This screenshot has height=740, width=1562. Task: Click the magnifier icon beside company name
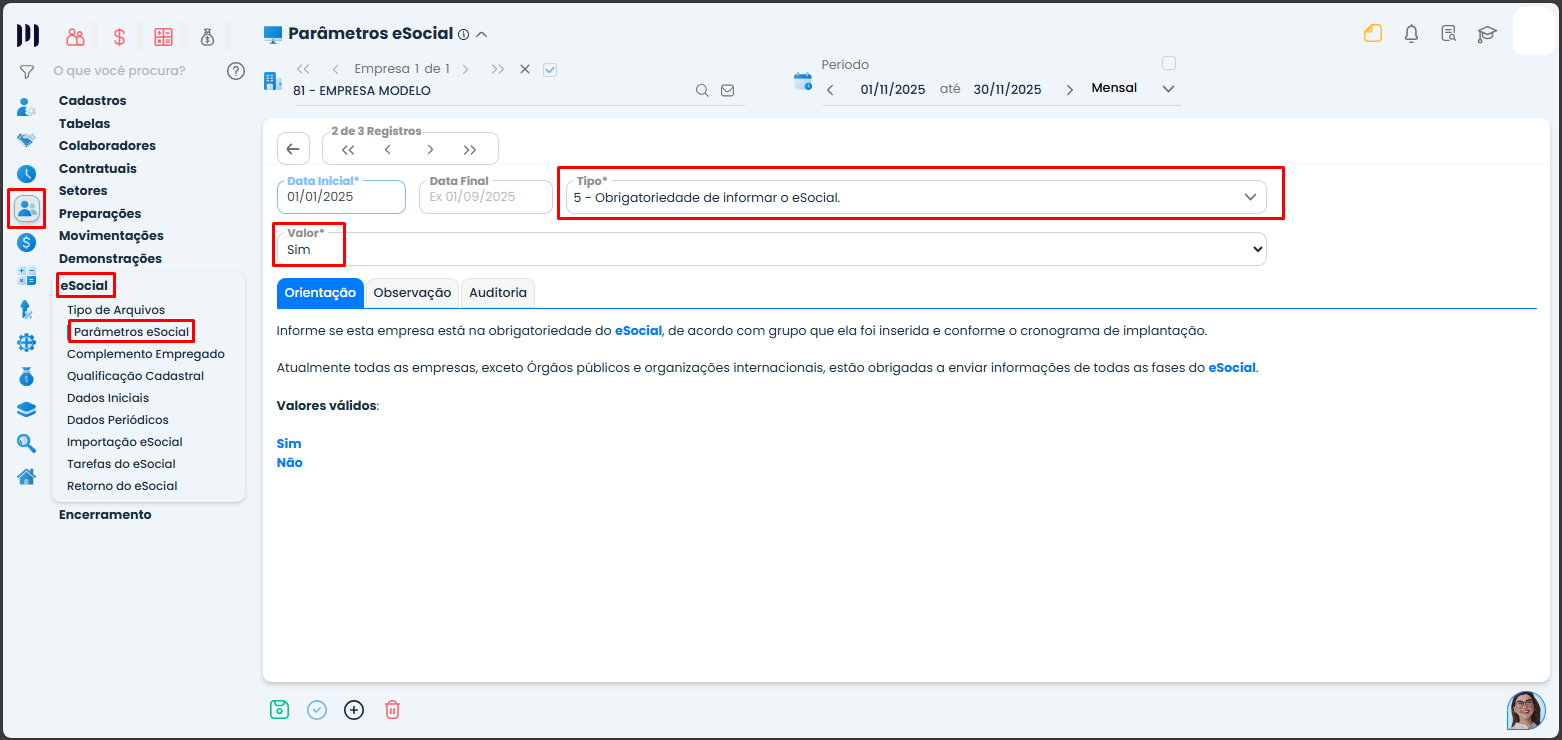703,91
